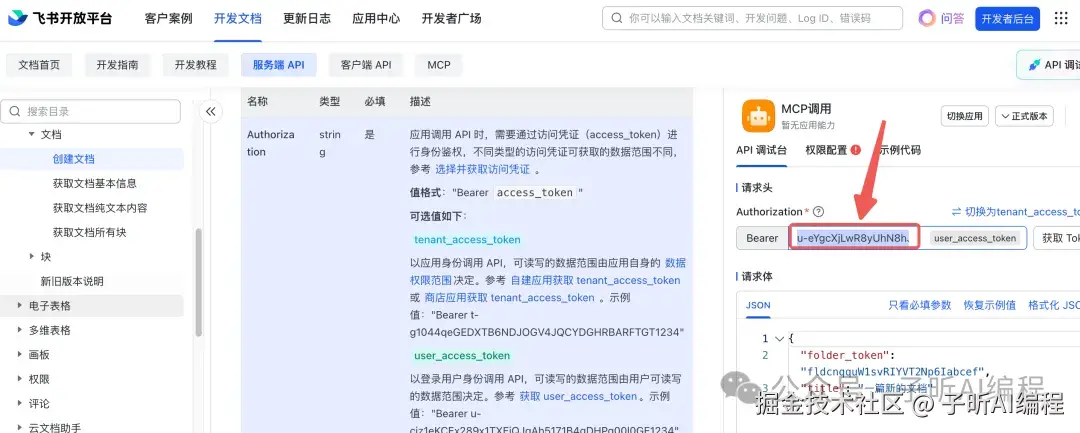Click the 切换应用 button

coord(964,116)
